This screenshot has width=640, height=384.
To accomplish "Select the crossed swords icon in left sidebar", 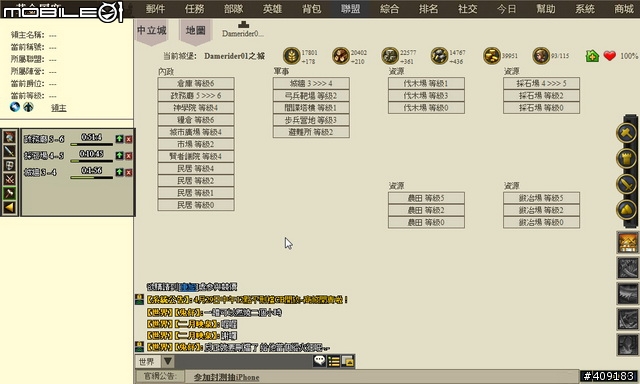I will tap(9, 179).
